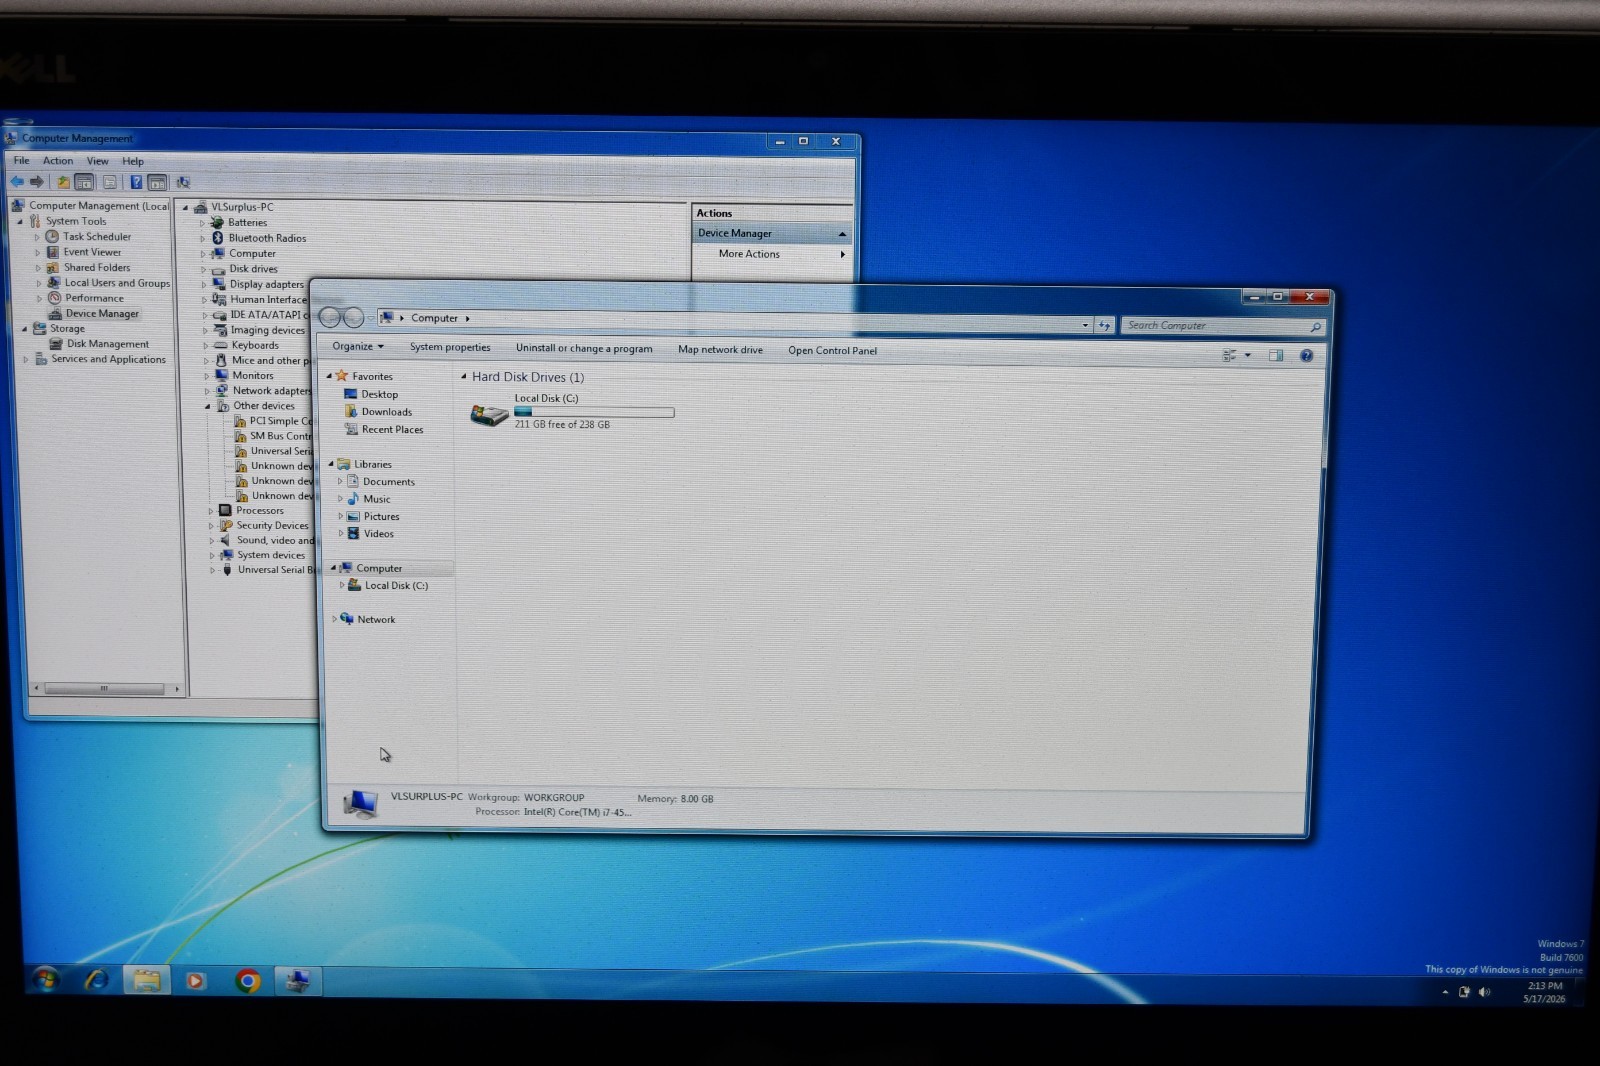The image size is (1600, 1066).
Task: Expand Services and Applications node
Action: point(26,359)
